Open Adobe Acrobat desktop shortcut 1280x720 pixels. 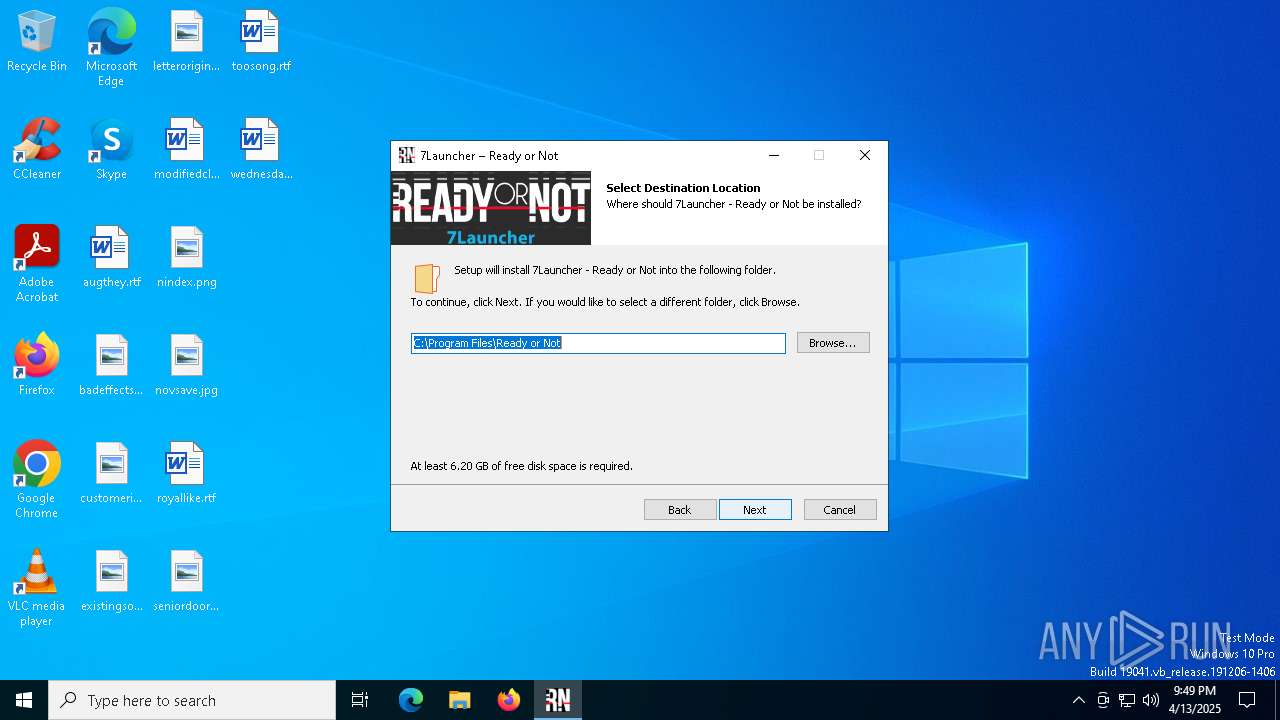coord(37,264)
